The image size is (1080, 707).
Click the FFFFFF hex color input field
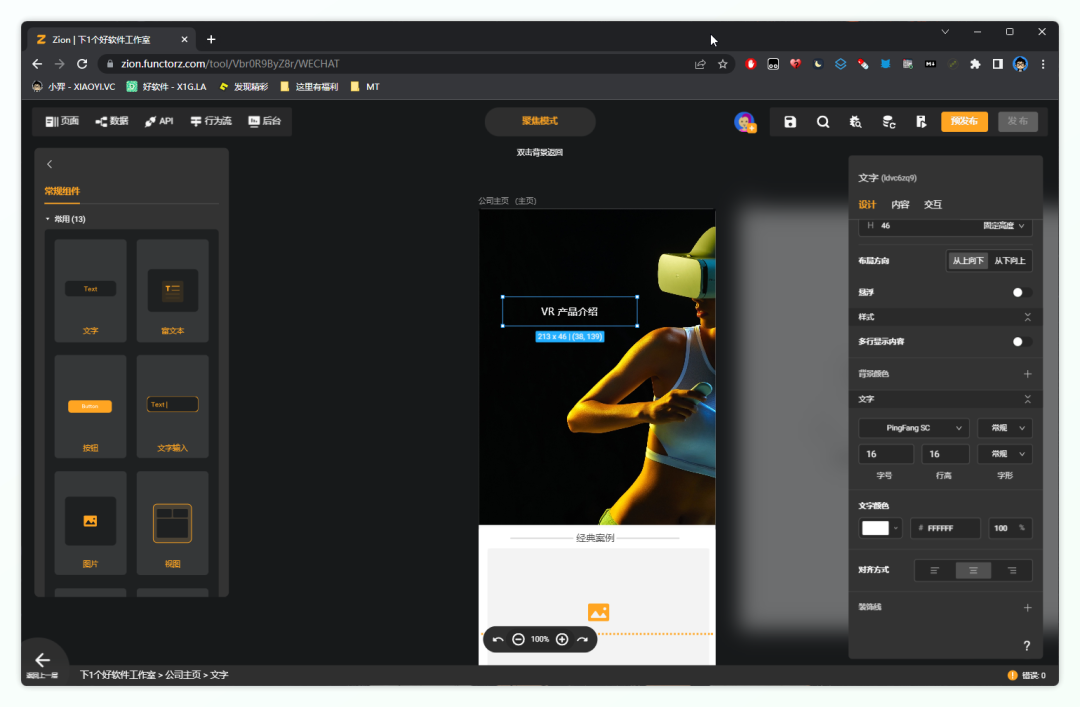[950, 528]
